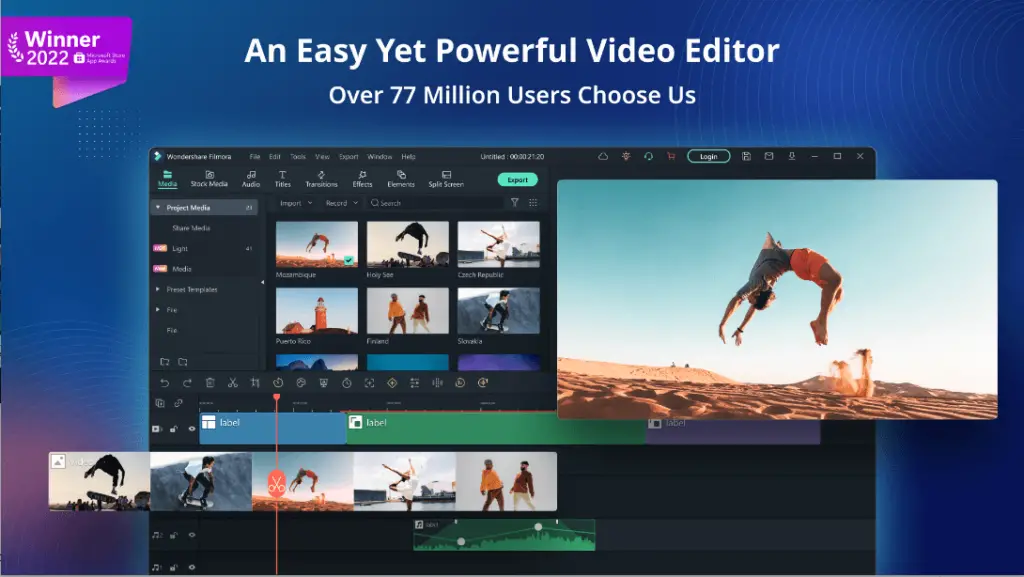Viewport: 1024px width, 577px height.
Task: Open the Help menu
Action: click(408, 157)
